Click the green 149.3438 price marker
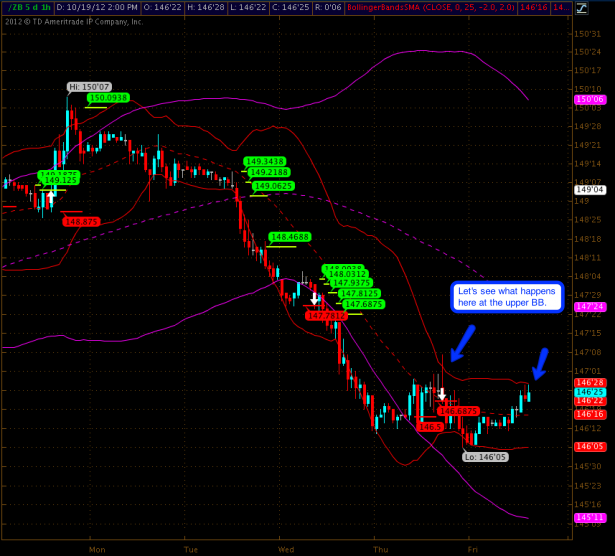The width and height of the screenshot is (615, 556). (x=264, y=161)
